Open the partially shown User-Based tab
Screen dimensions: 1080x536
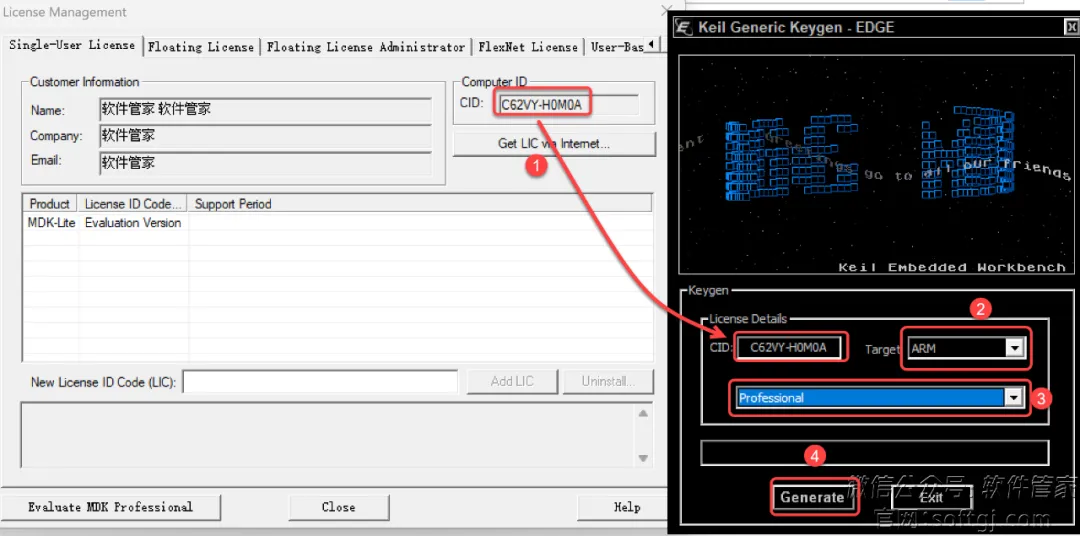[x=616, y=47]
